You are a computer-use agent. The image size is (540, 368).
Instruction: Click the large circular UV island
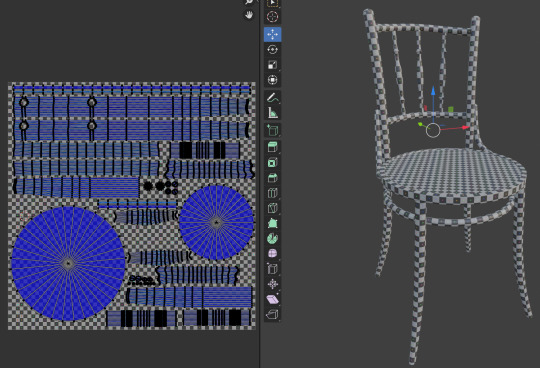68,263
